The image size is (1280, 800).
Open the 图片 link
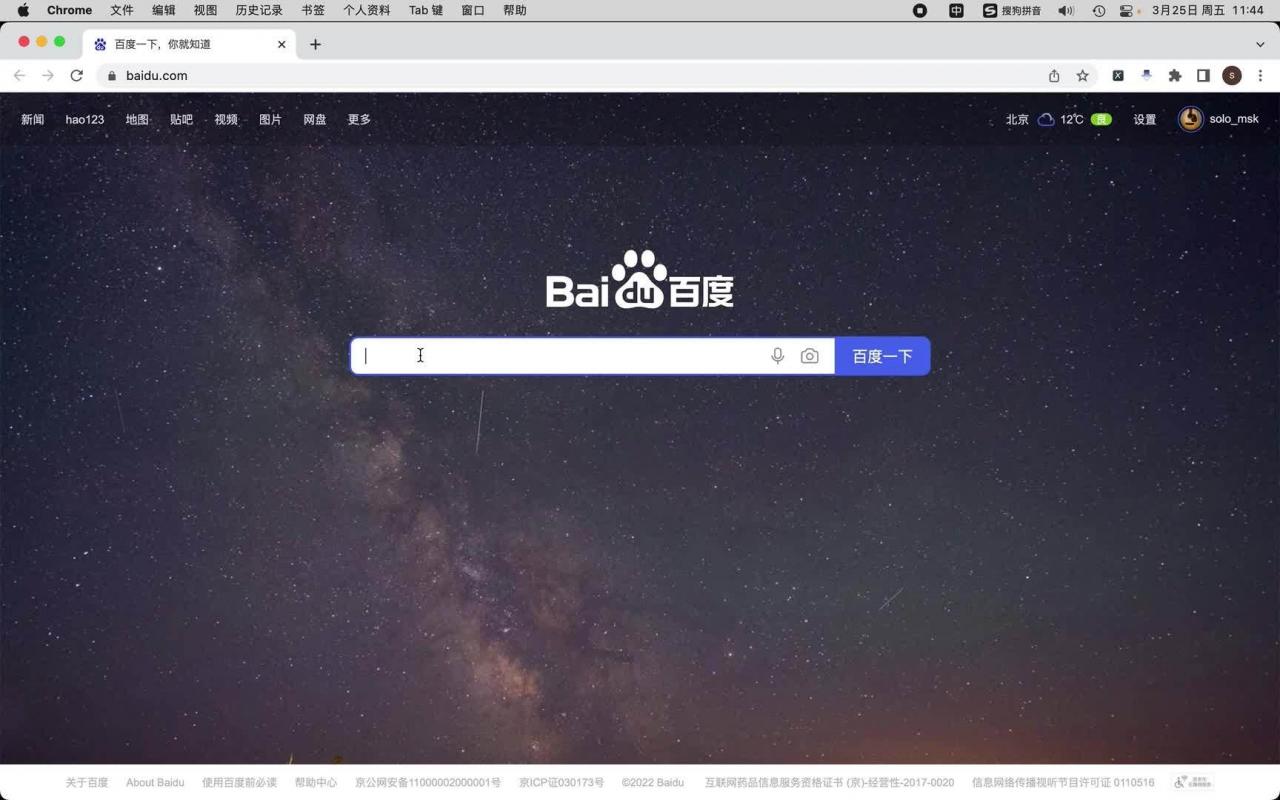click(x=270, y=119)
